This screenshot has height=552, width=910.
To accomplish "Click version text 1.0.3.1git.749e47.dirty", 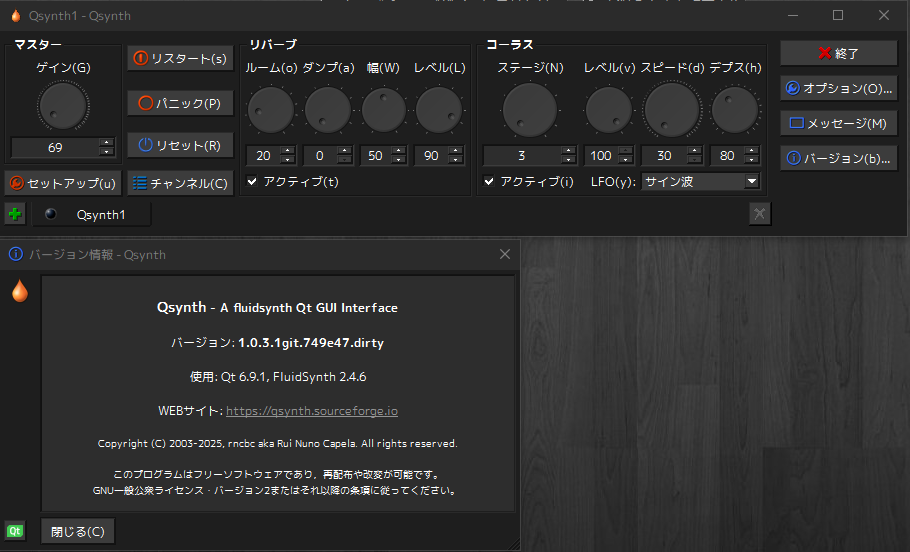I will click(x=311, y=342).
